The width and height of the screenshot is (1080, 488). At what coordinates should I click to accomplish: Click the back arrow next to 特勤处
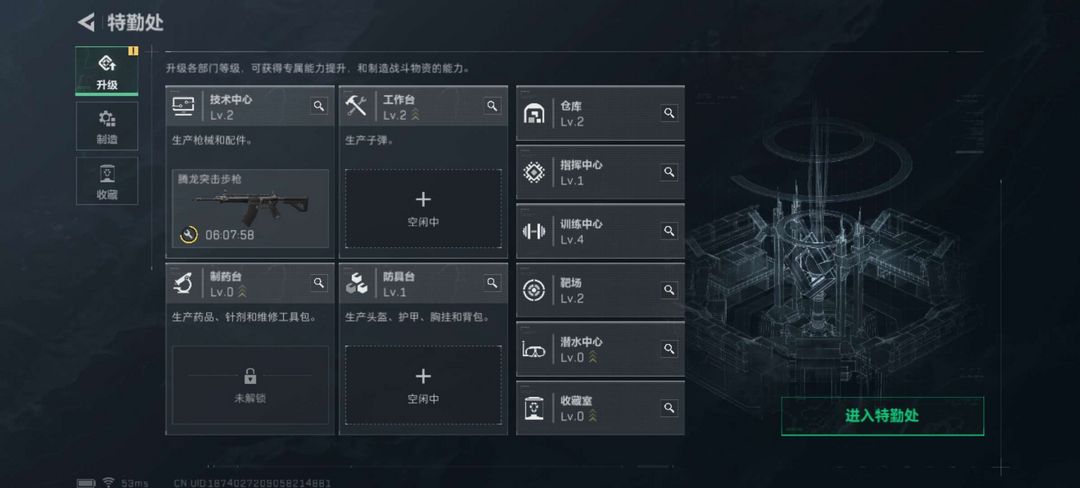click(86, 22)
